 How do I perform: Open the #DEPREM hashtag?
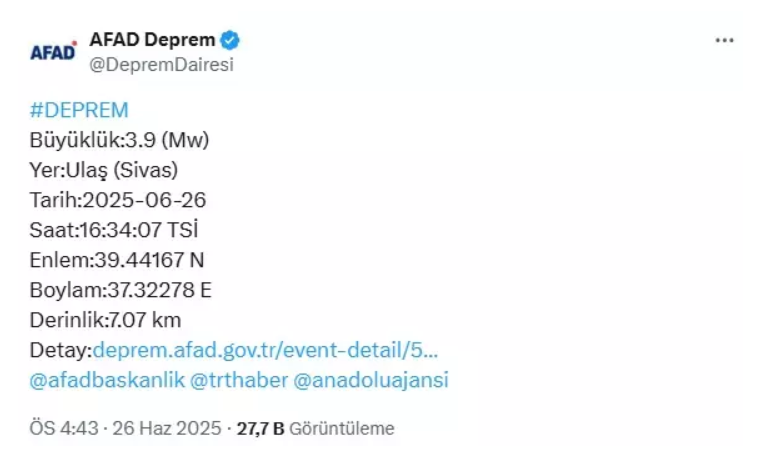(x=79, y=110)
